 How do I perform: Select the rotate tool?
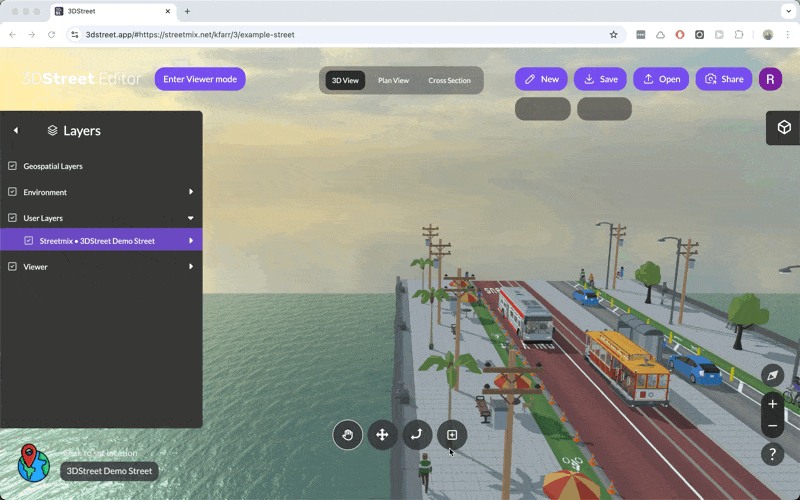click(417, 435)
